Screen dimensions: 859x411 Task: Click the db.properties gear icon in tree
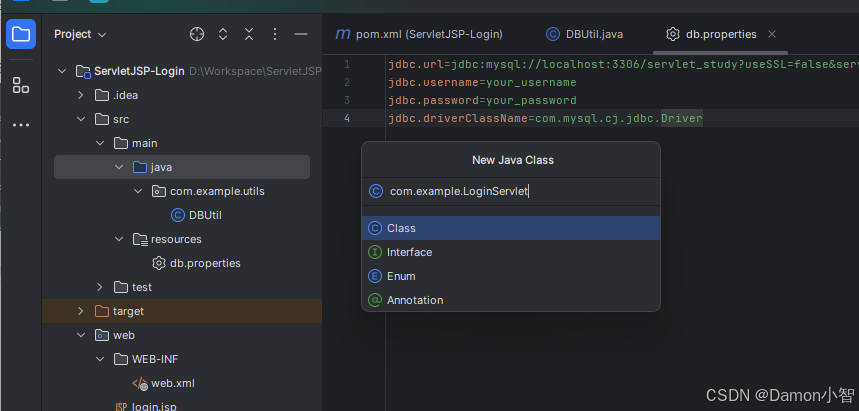click(158, 263)
